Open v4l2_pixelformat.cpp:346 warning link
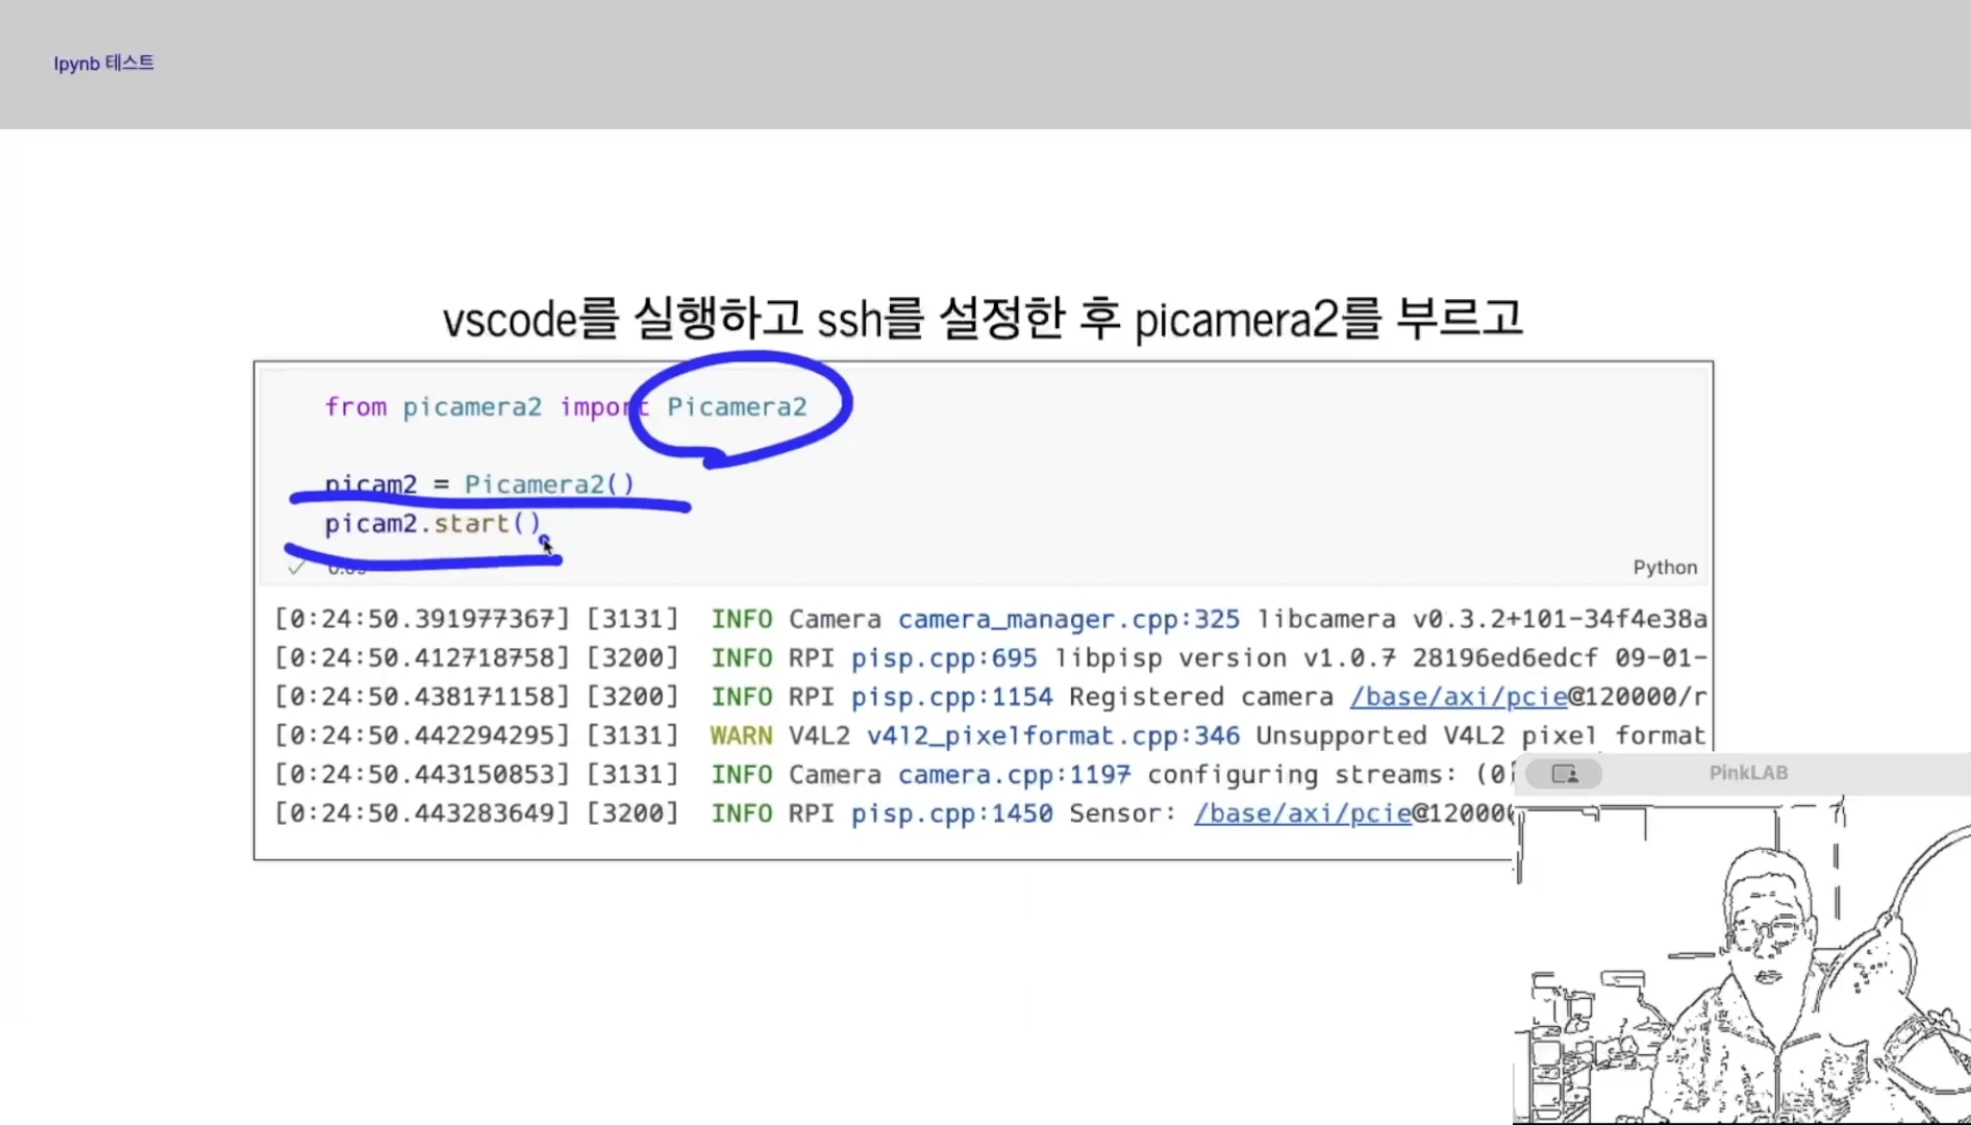This screenshot has height=1125, width=1971. [1052, 736]
